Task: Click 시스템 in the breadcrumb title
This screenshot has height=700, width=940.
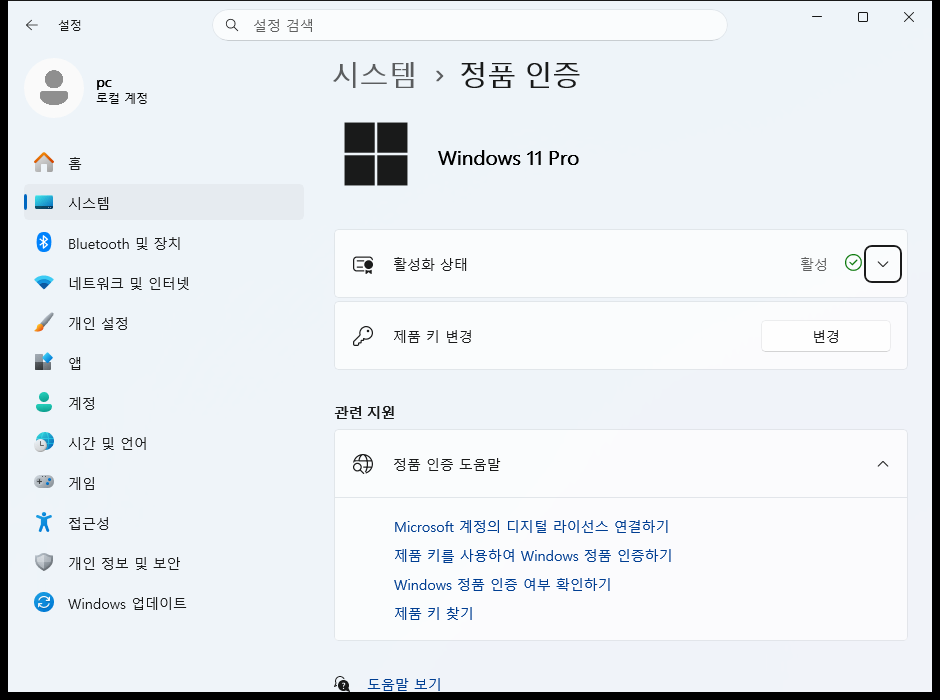Action: click(x=375, y=75)
